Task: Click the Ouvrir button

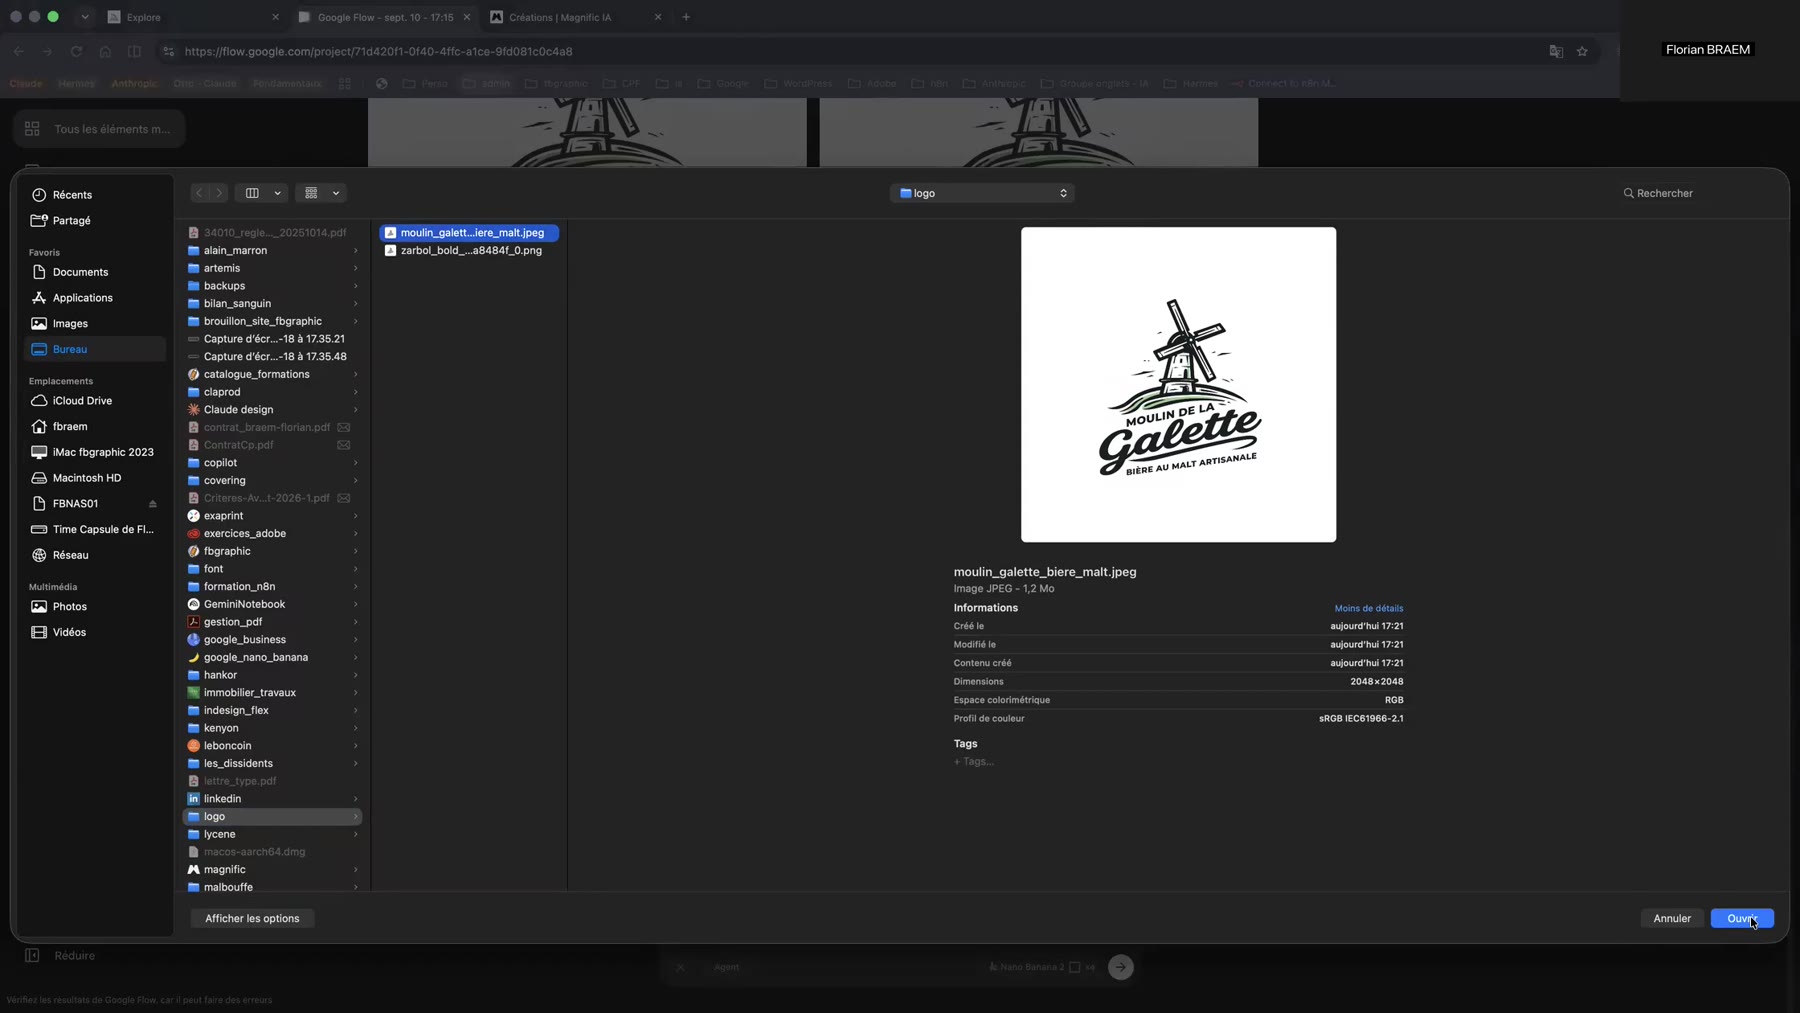Action: (1742, 919)
